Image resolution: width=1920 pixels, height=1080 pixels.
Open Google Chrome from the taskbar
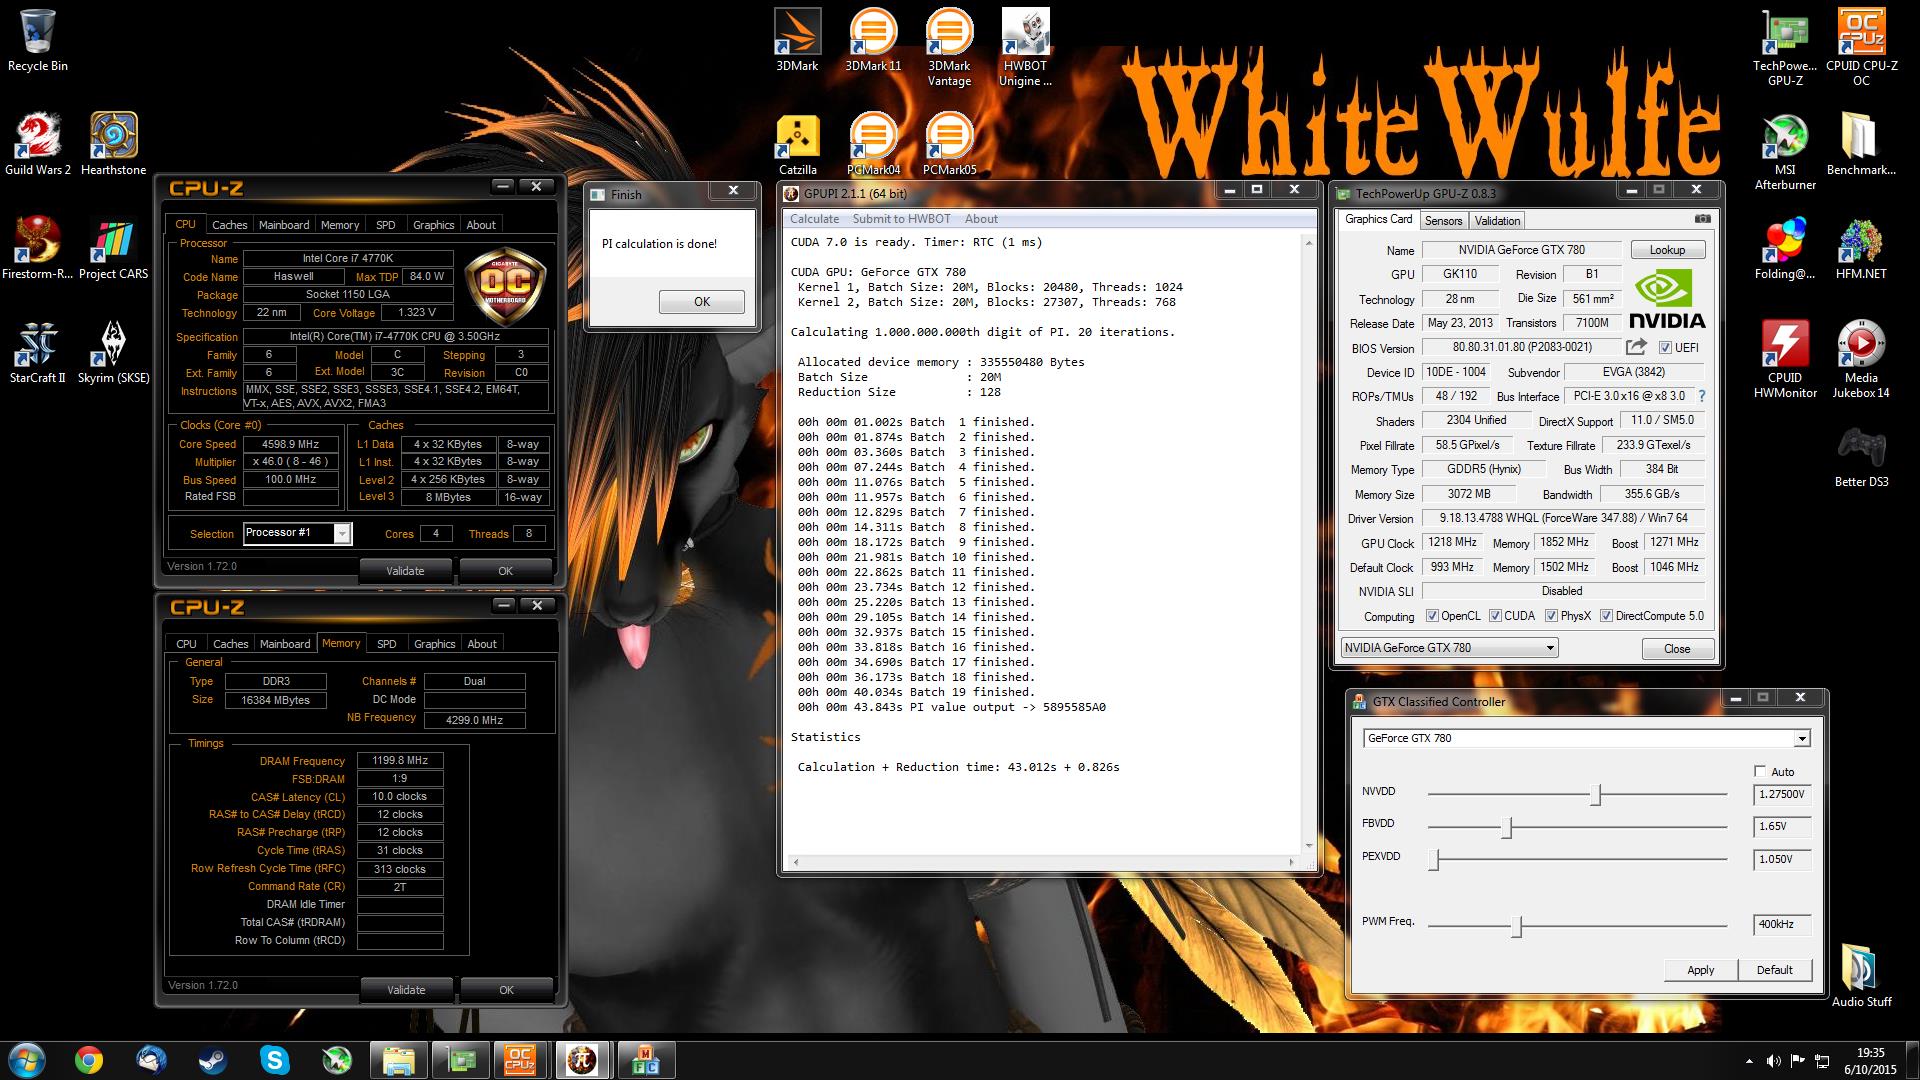[x=89, y=1060]
